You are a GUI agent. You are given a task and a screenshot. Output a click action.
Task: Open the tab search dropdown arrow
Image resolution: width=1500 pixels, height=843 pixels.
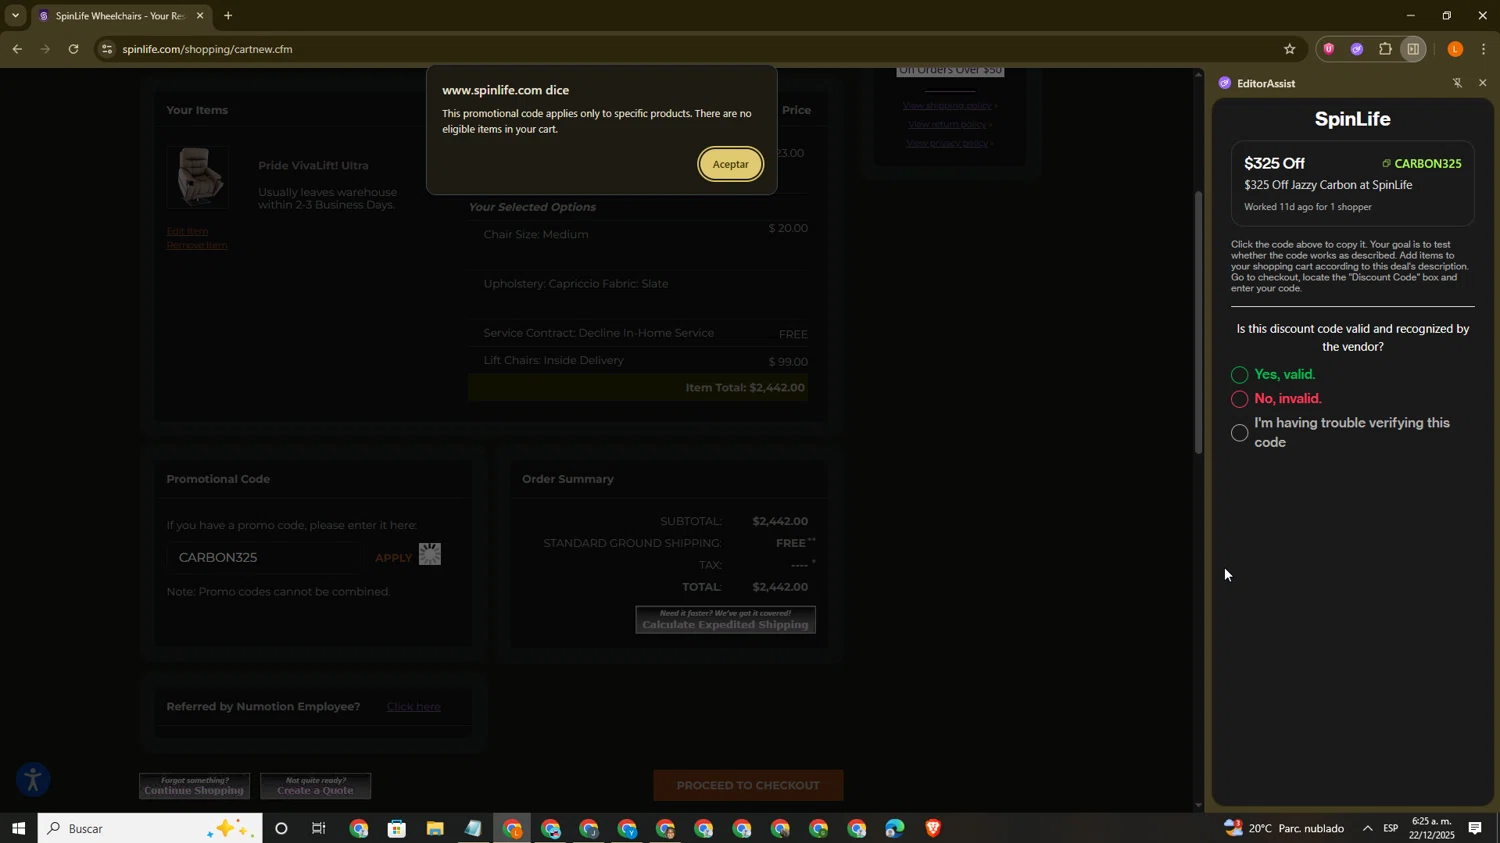click(14, 16)
